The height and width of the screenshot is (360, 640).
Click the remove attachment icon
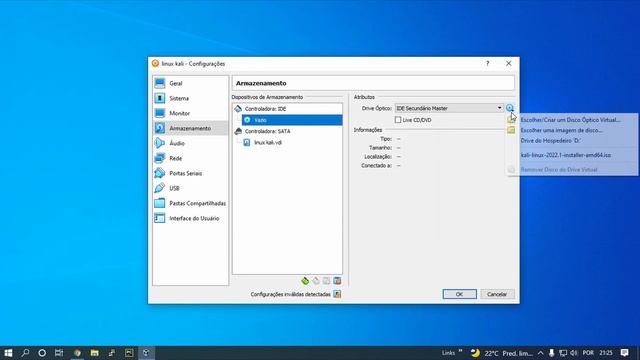tap(337, 281)
